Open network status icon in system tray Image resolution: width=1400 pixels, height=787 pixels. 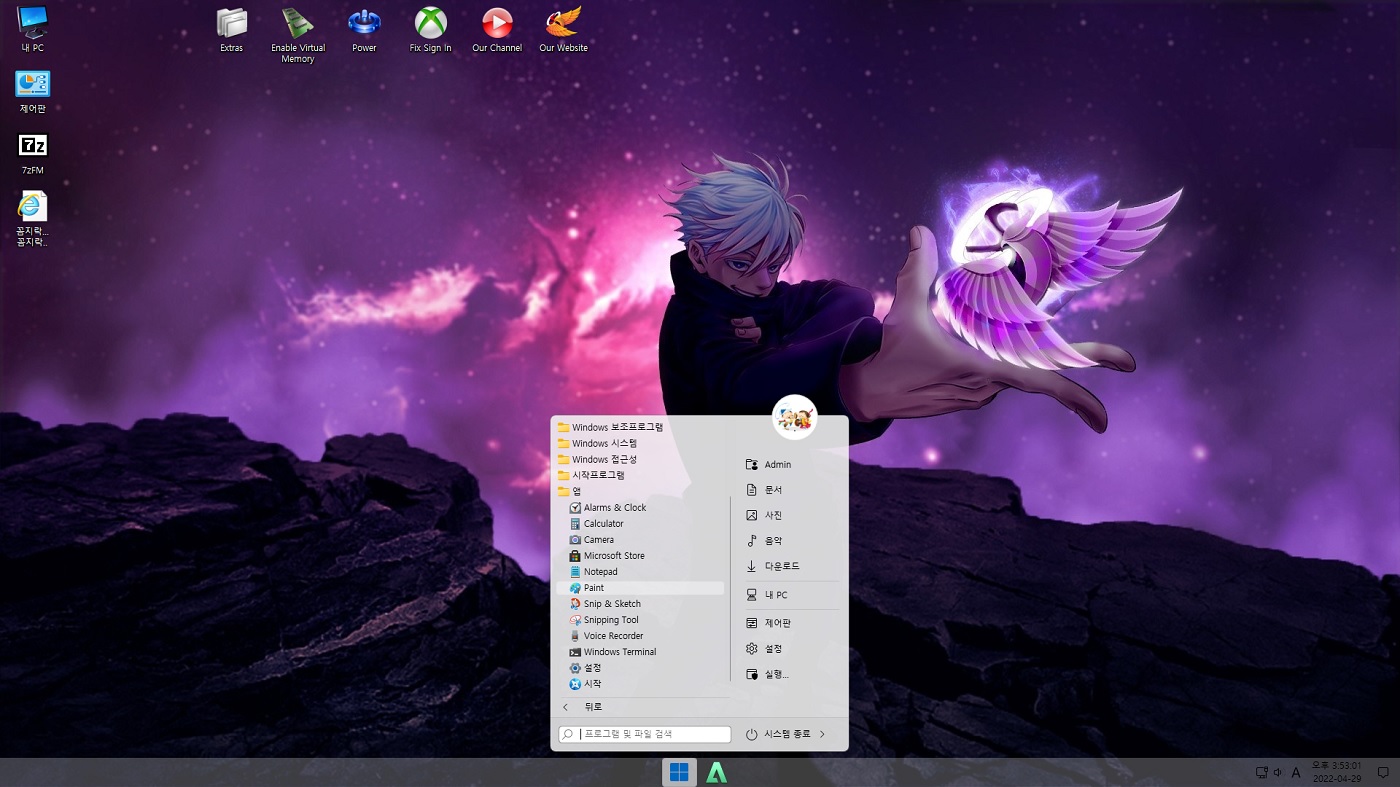[1262, 772]
